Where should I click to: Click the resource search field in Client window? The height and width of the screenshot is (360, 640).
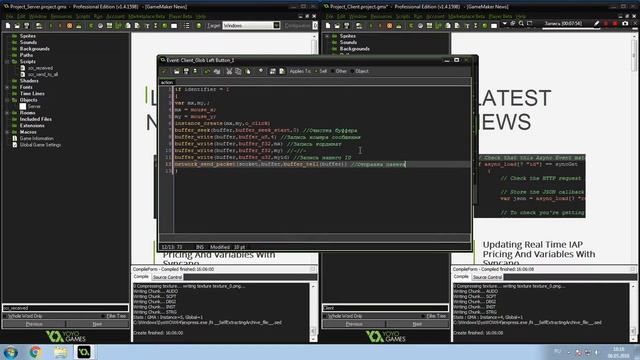[x=385, y=308]
